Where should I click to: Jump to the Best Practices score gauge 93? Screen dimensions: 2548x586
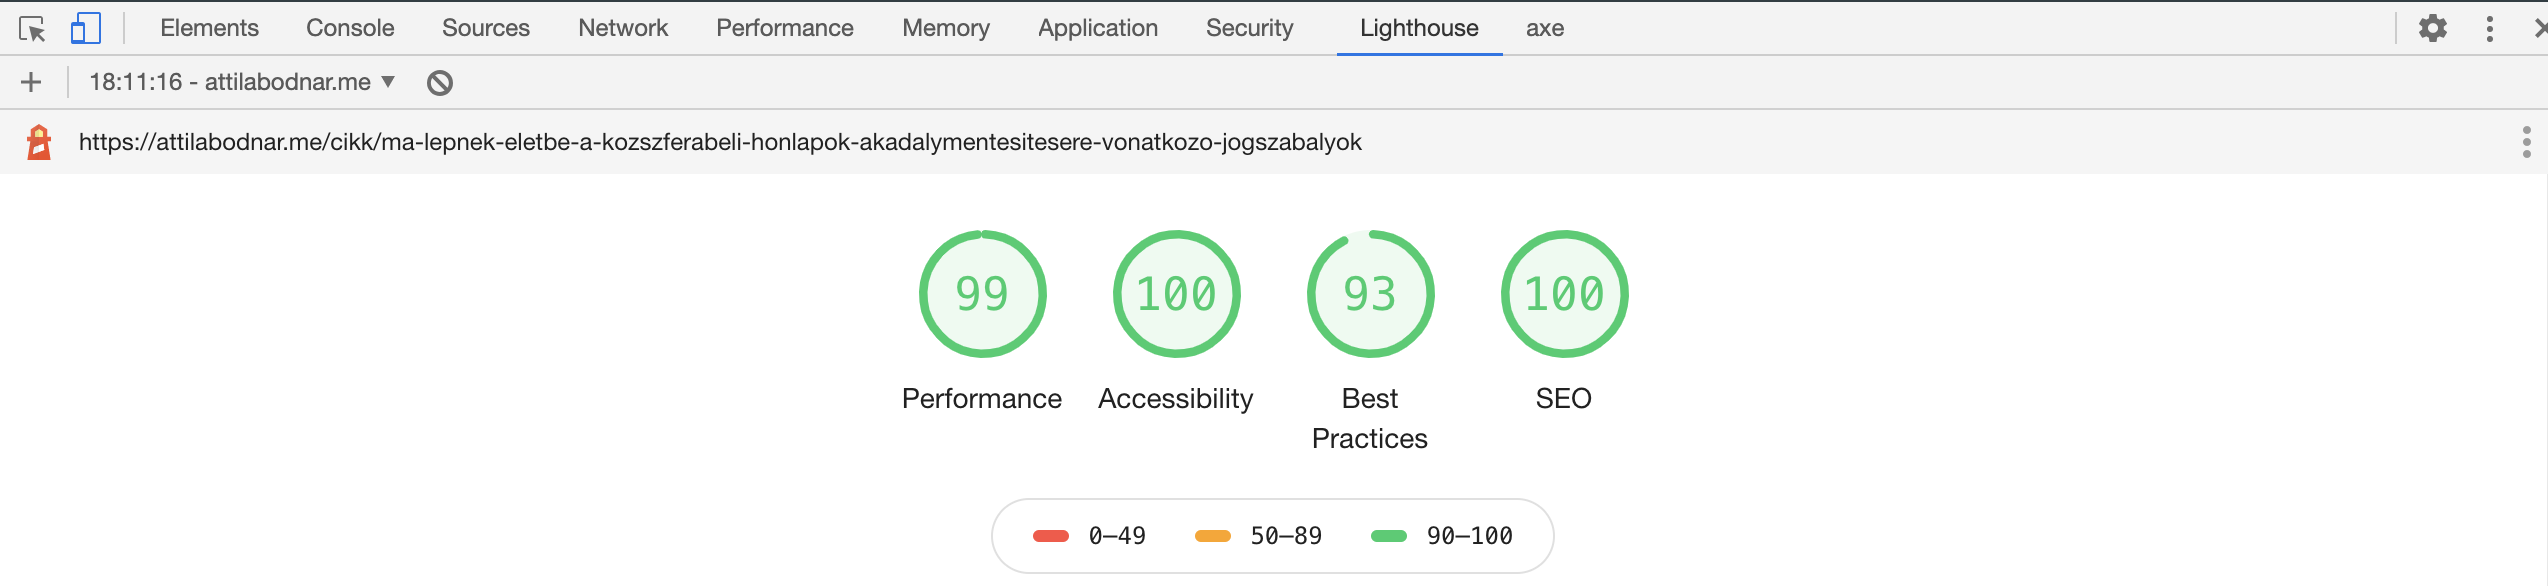1371,294
